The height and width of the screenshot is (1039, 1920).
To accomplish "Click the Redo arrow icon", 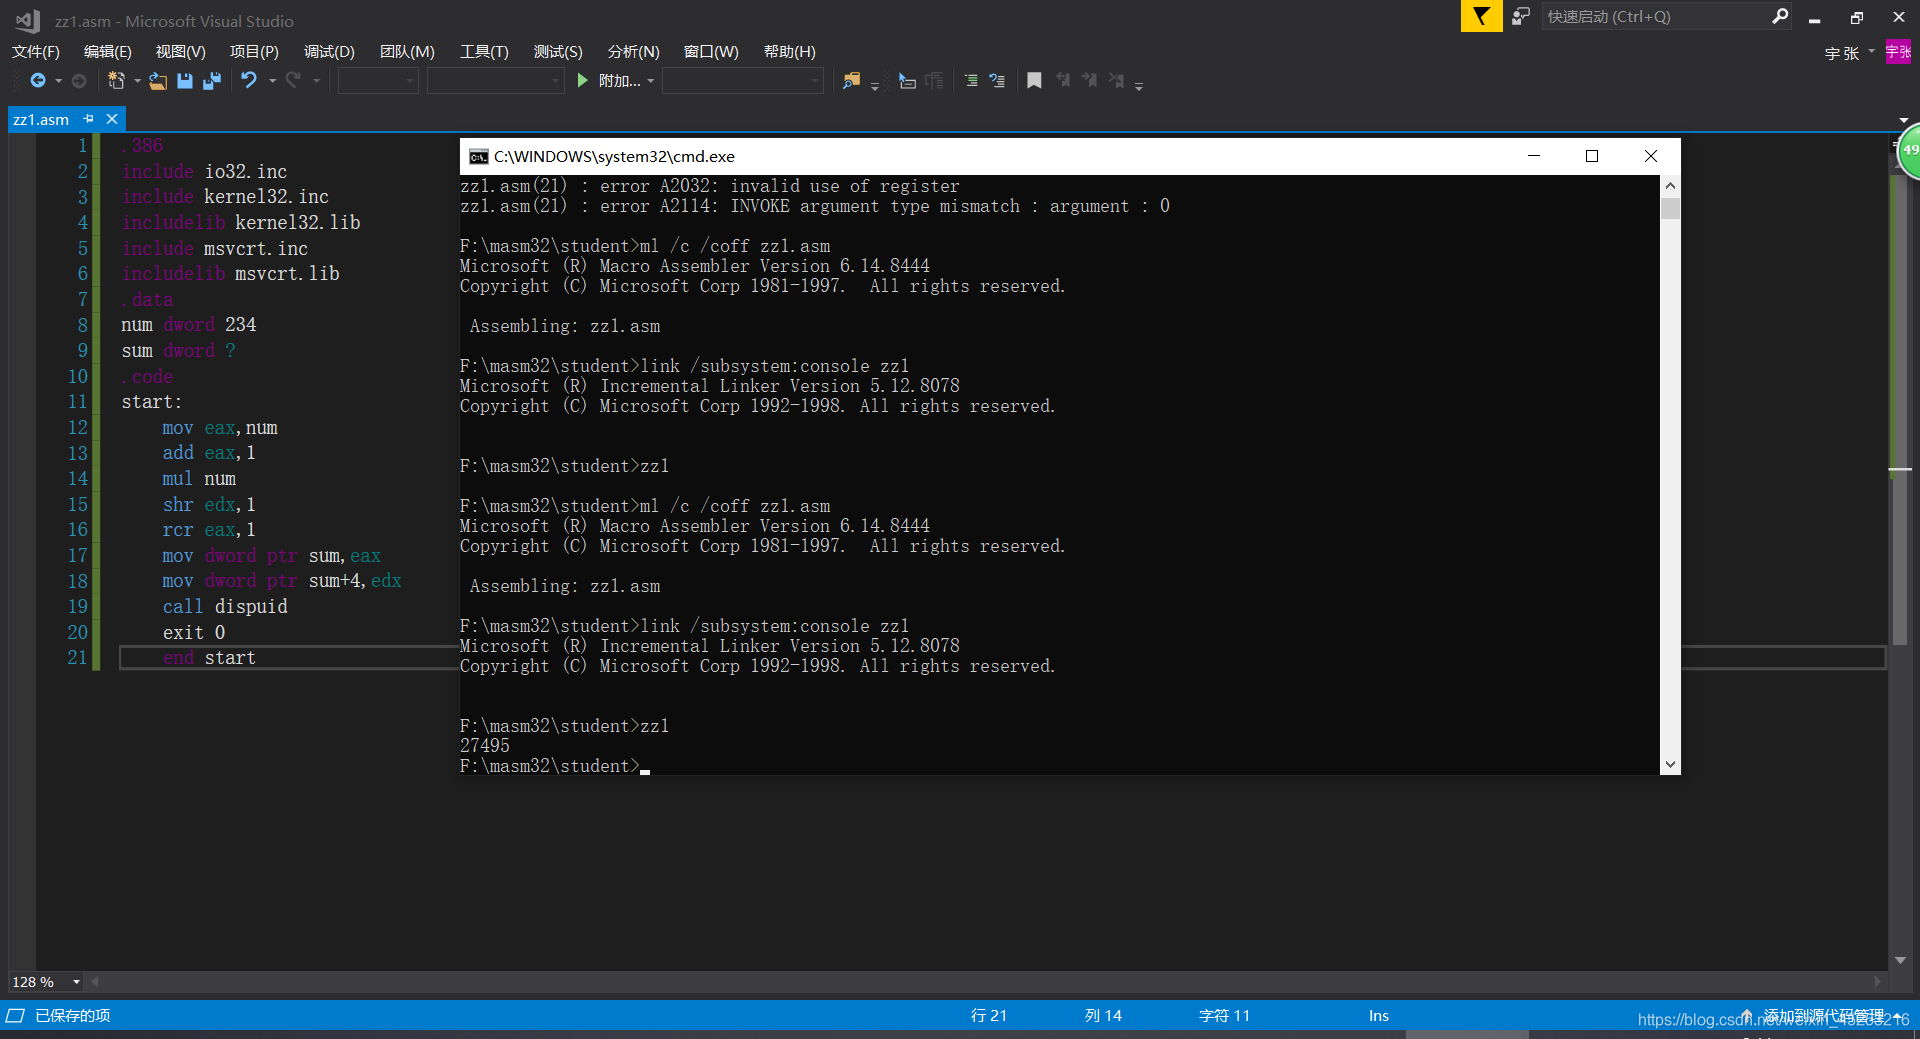I will (x=293, y=81).
